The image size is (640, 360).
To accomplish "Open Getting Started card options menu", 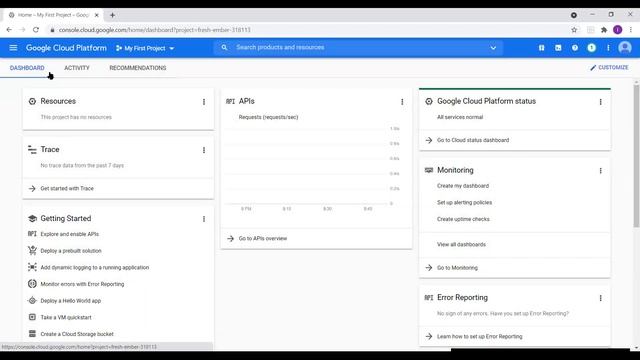I will pyautogui.click(x=204, y=219).
